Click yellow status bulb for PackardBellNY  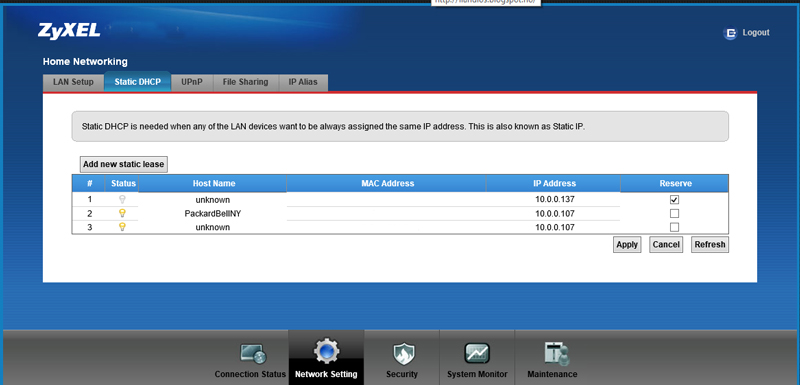pos(122,213)
